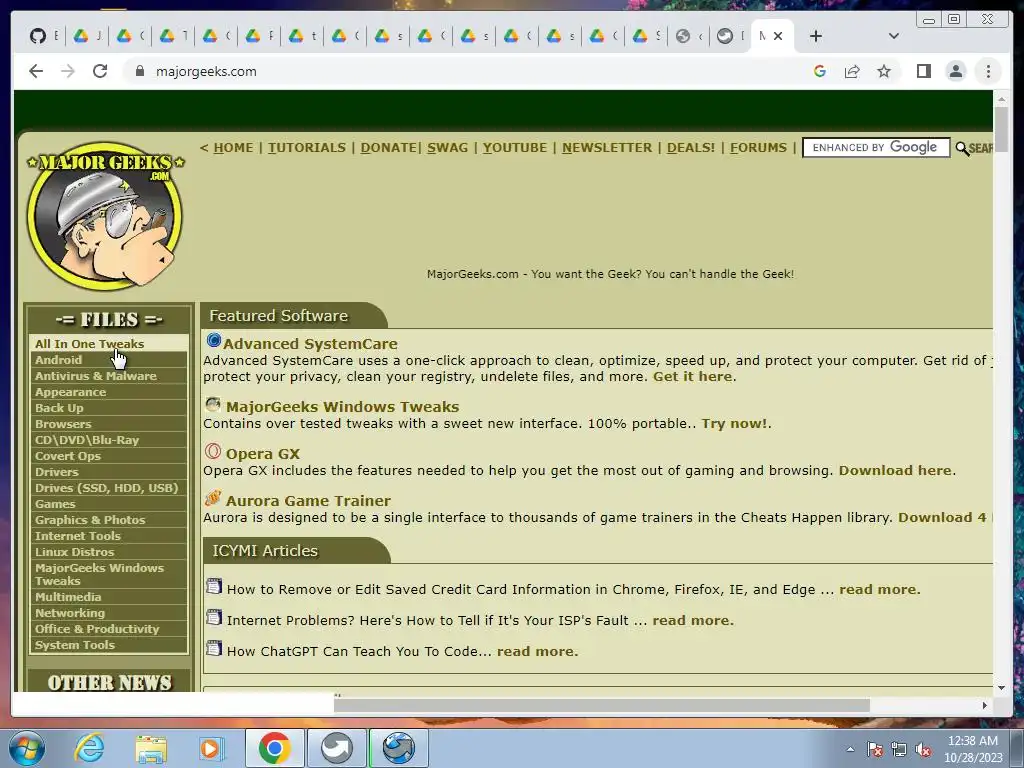The height and width of the screenshot is (768, 1024).
Task: View site information lock icon
Action: point(139,71)
